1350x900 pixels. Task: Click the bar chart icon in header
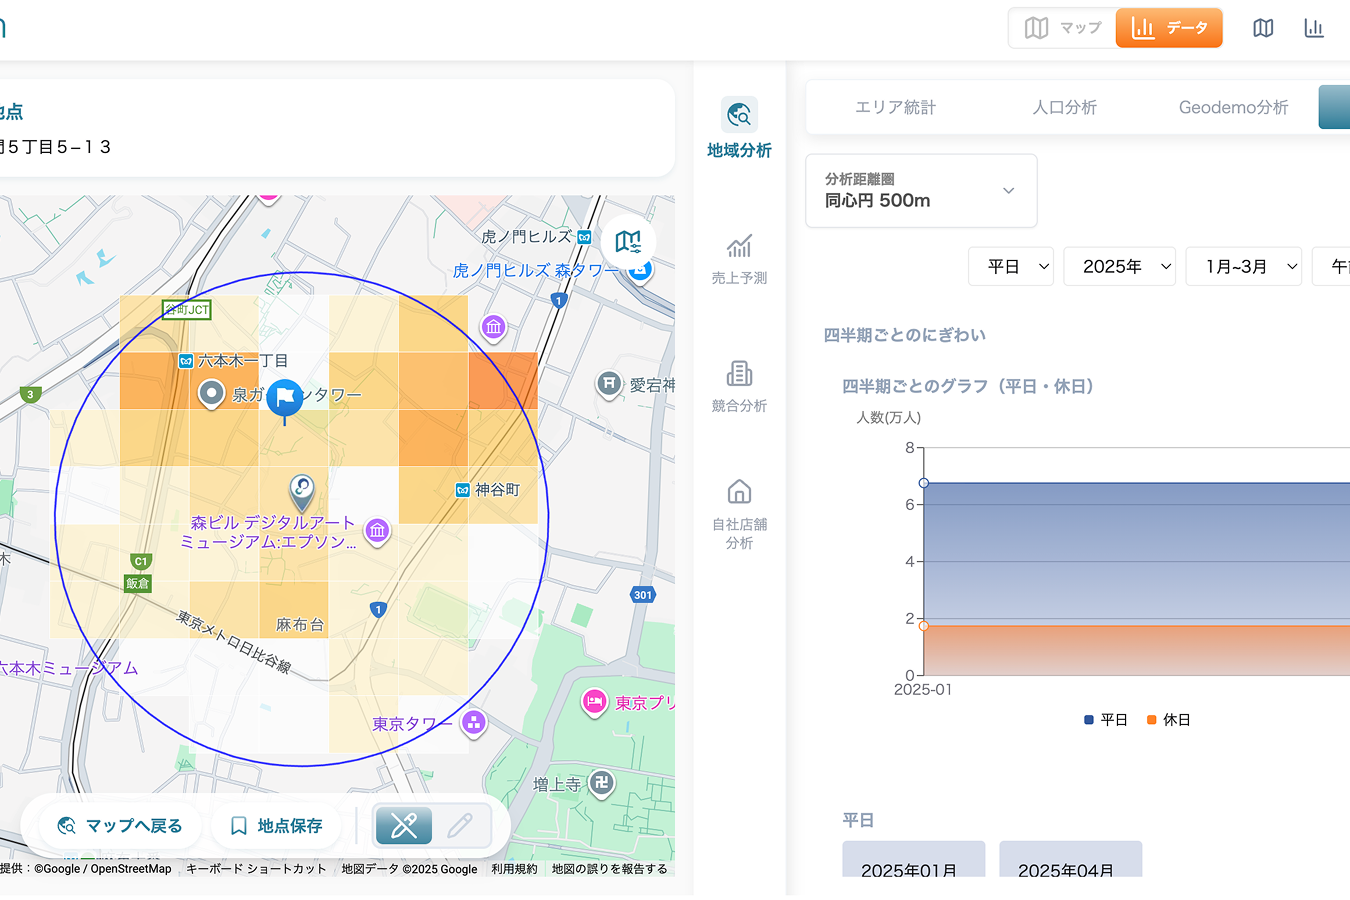[x=1314, y=28]
